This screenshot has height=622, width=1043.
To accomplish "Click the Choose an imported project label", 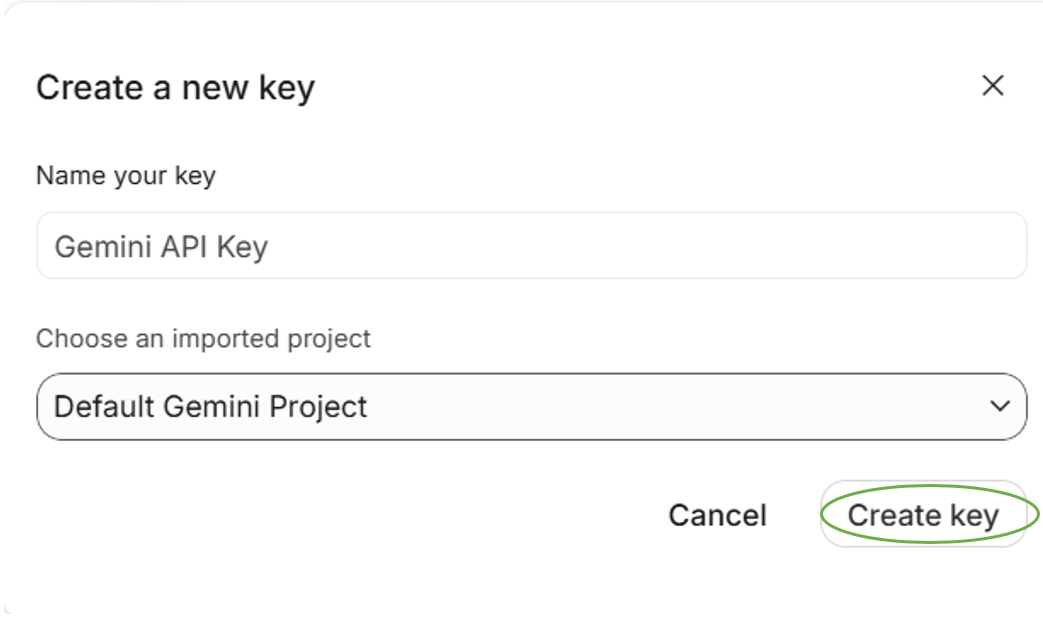I will pos(203,339).
